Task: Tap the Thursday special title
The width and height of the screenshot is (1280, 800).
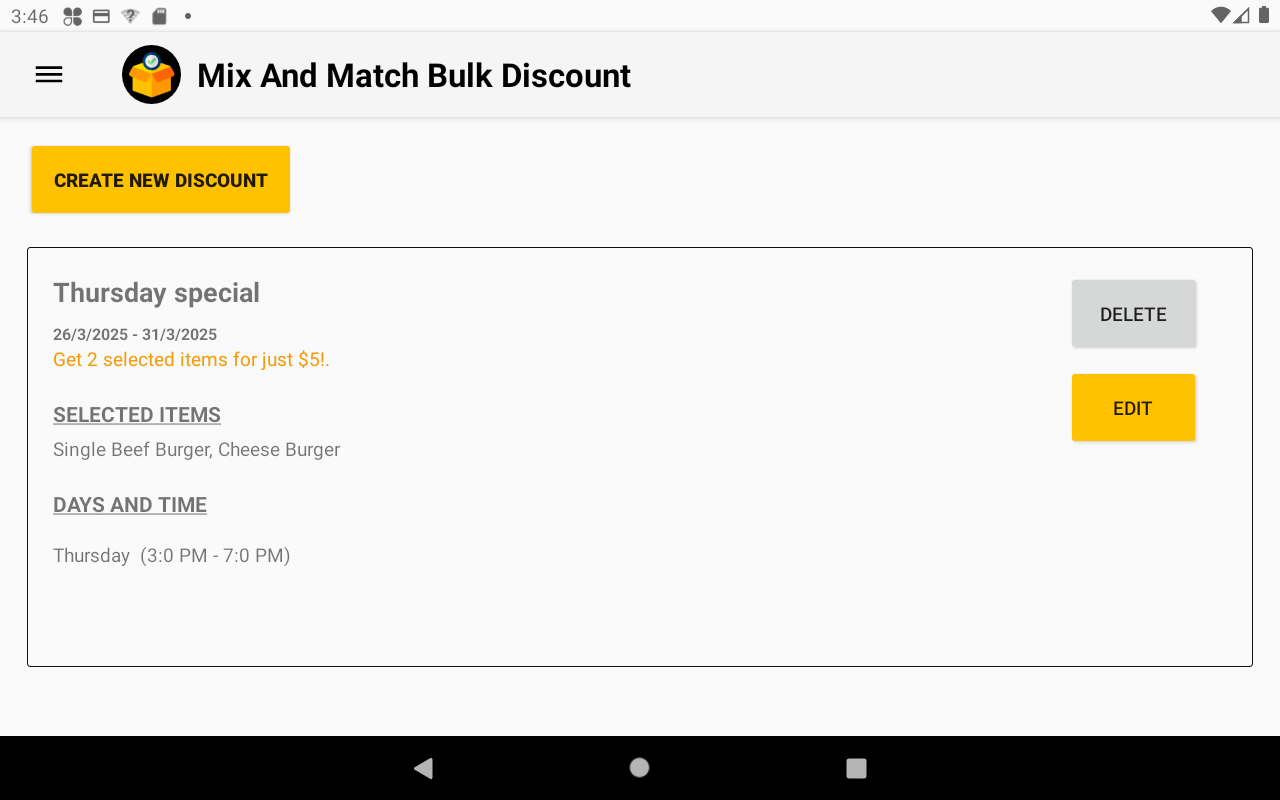Action: point(156,292)
